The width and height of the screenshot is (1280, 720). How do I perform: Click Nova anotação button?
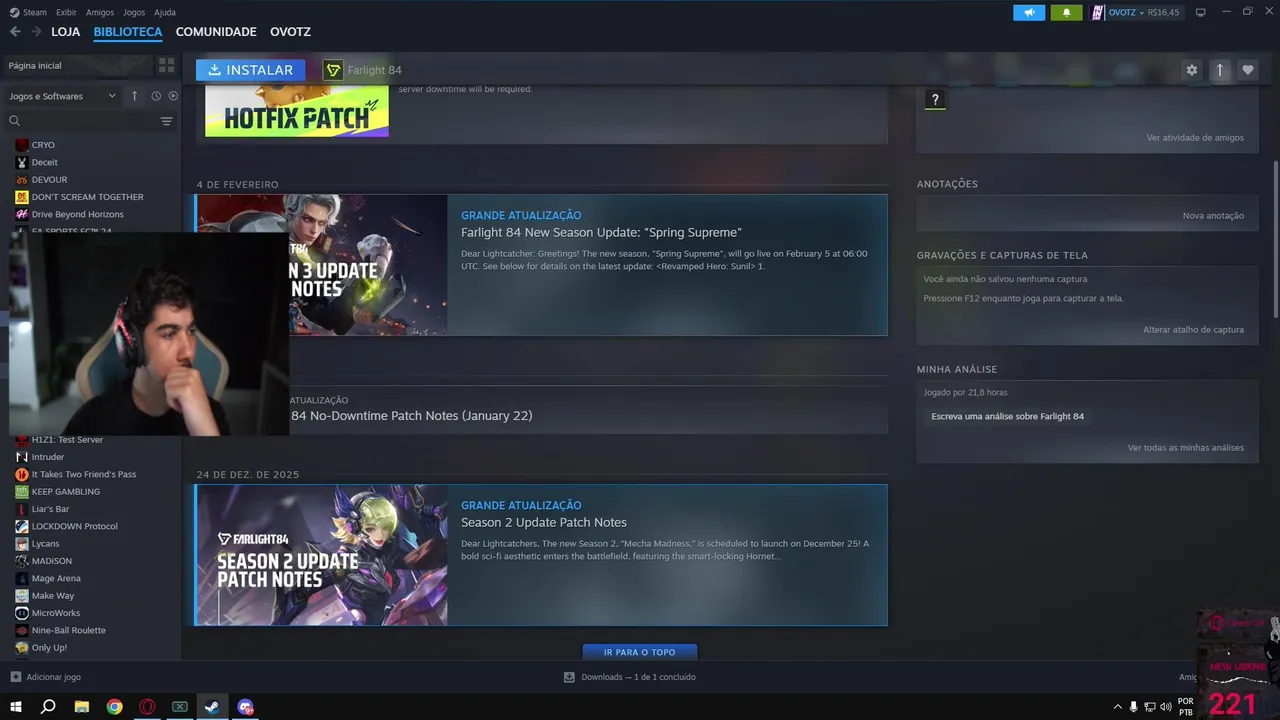(1213, 216)
